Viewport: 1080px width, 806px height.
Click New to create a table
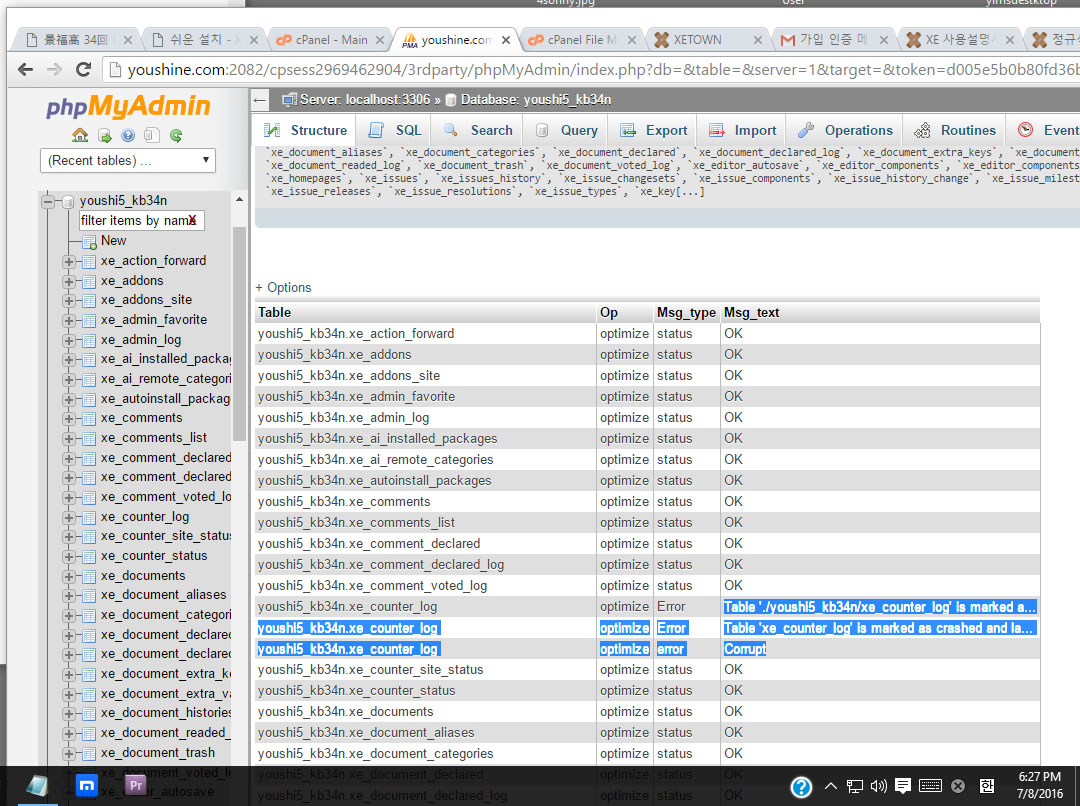point(113,240)
